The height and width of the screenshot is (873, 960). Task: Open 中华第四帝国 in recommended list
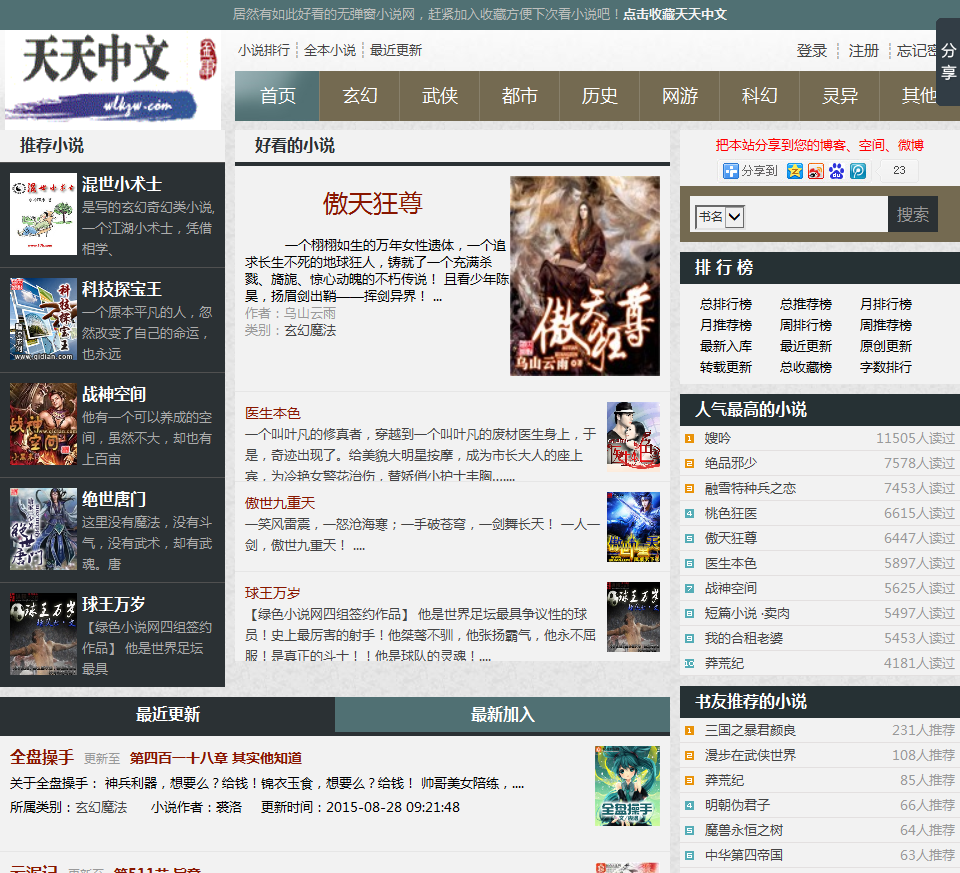[x=743, y=855]
